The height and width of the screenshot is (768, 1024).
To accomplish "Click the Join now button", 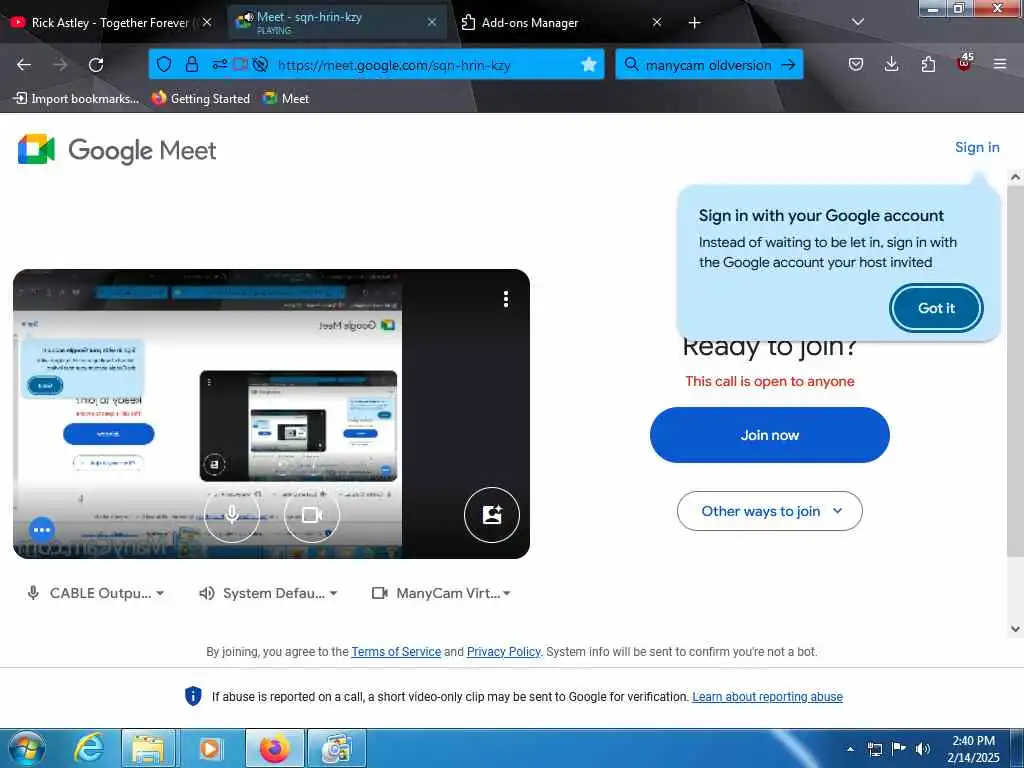I will 769,435.
